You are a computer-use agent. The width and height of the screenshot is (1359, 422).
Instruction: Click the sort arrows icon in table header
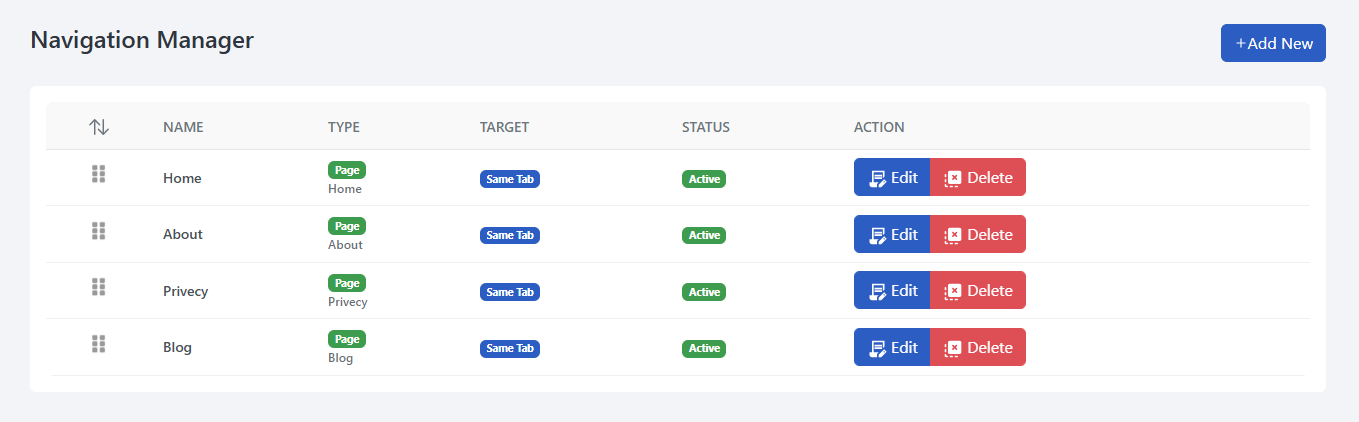click(x=98, y=127)
